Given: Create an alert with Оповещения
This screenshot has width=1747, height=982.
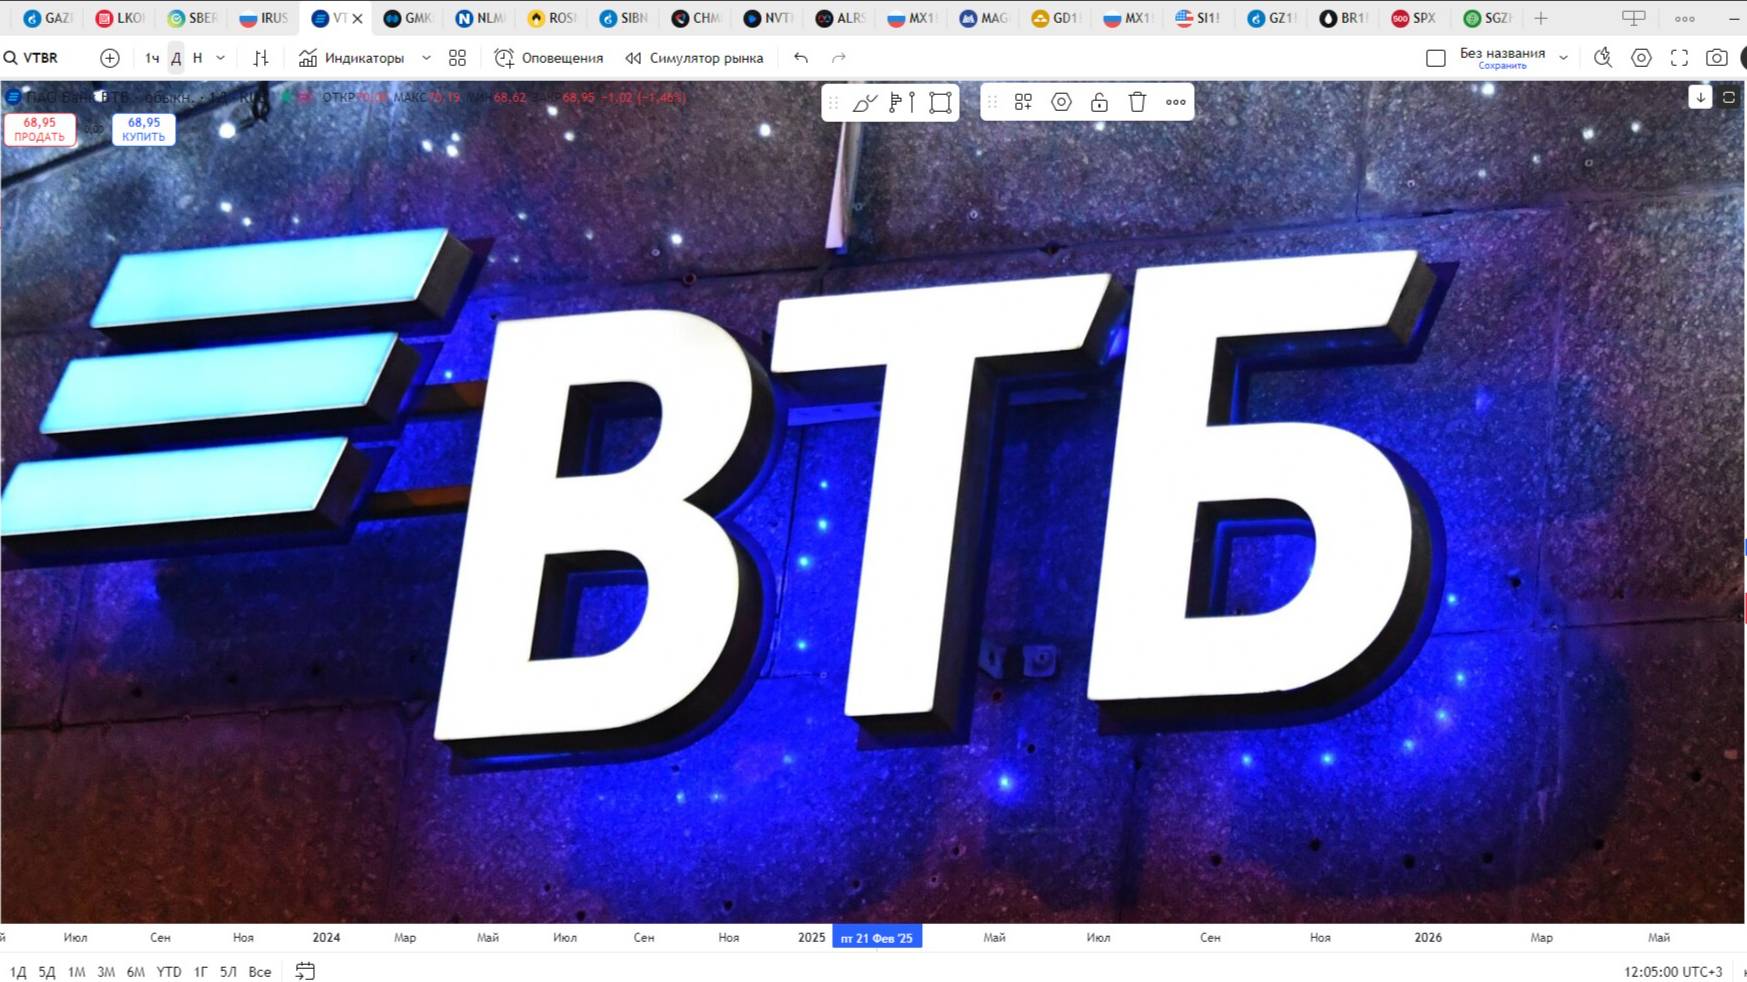Looking at the screenshot, I should click(x=549, y=58).
